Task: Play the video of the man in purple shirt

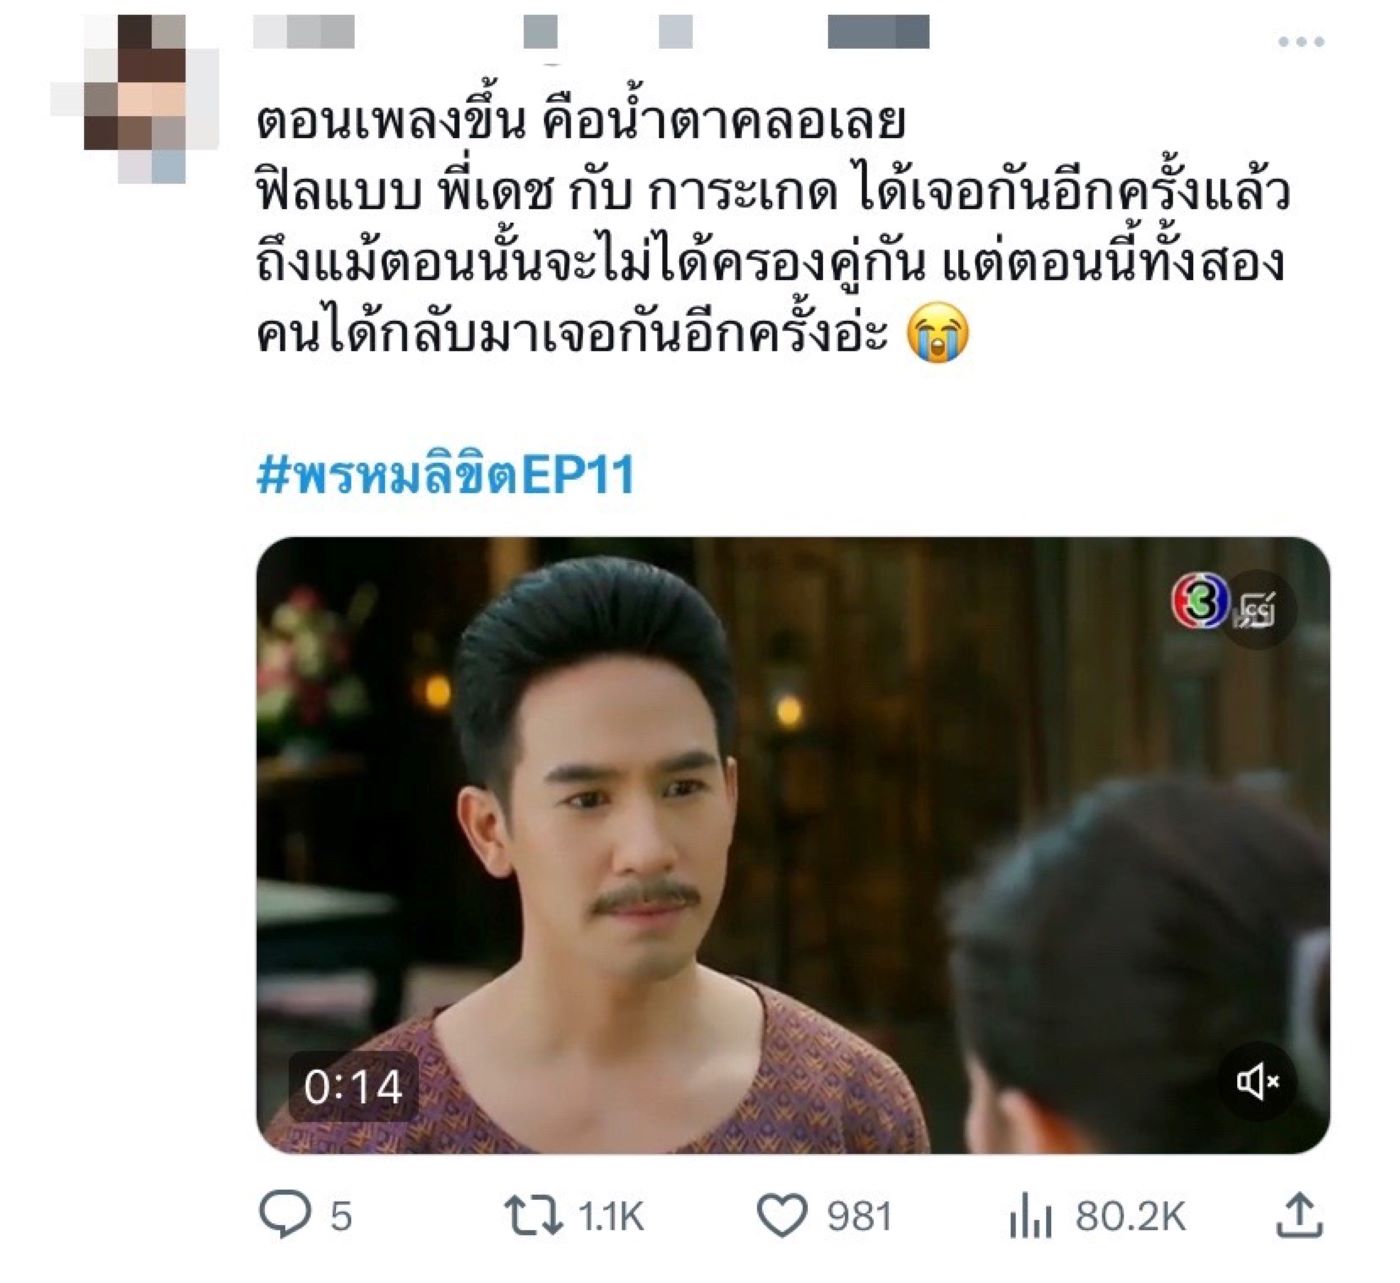Action: tap(793, 845)
